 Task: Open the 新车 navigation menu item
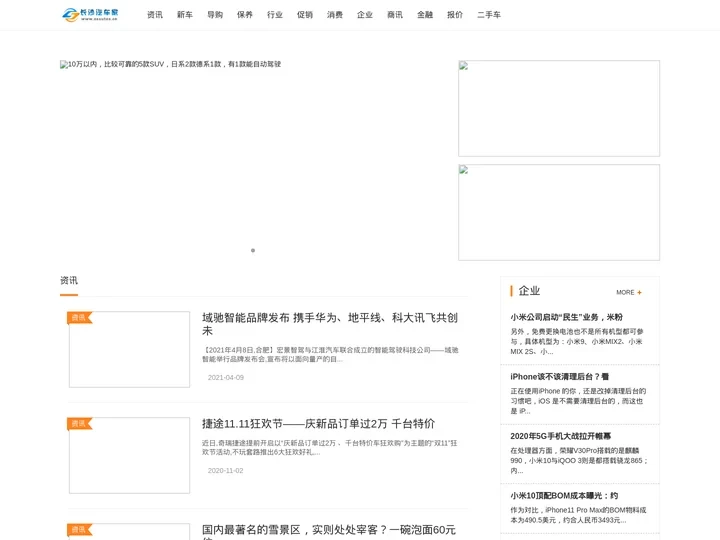[185, 15]
